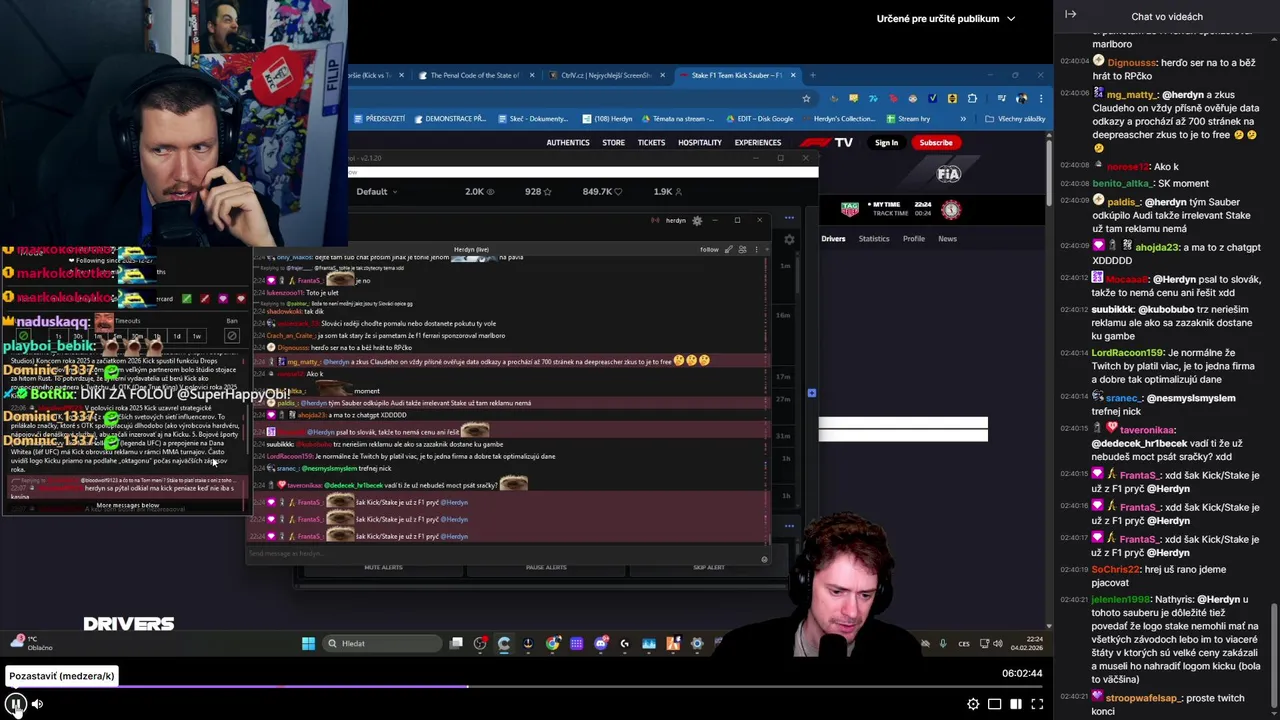This screenshot has height=720, width=1280.
Task: Switch the video to fullscreen
Action: point(1037,704)
